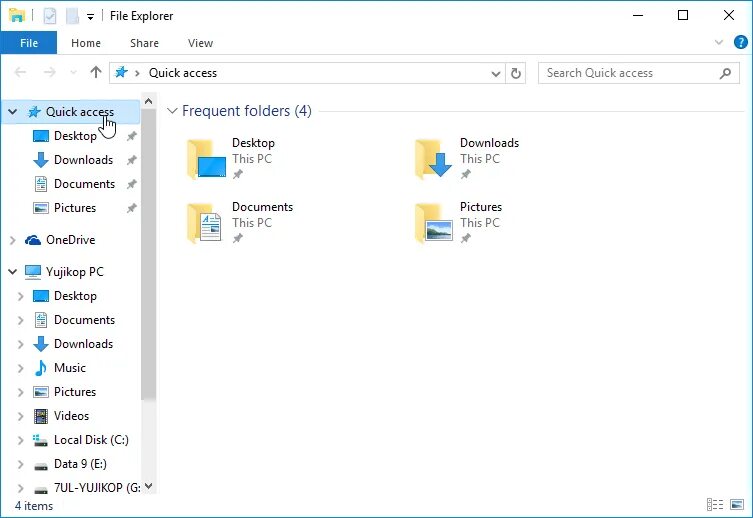
Task: Select pinned Pictures under Quick access
Action: tap(75, 208)
